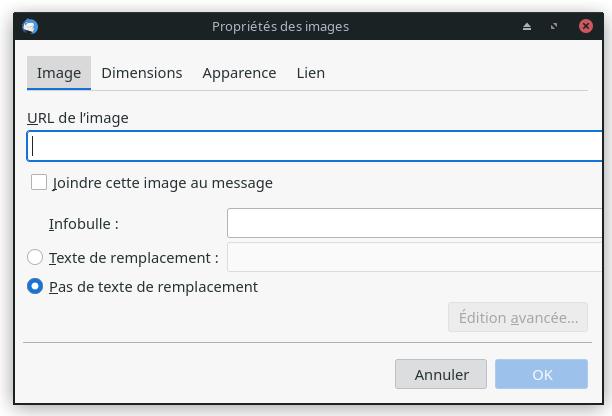Click the Propriétés des images window title
The width and height of the screenshot is (612, 416).
[x=280, y=27]
